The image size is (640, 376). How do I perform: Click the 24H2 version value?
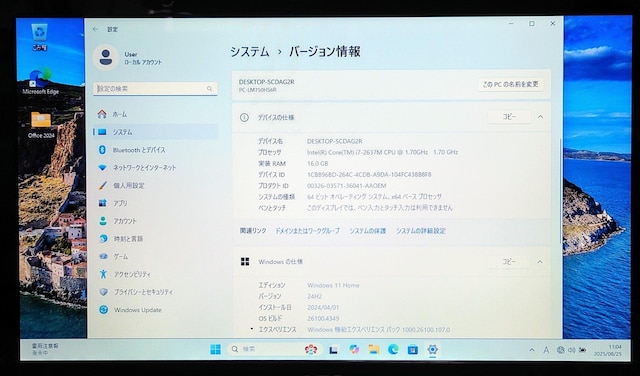315,296
